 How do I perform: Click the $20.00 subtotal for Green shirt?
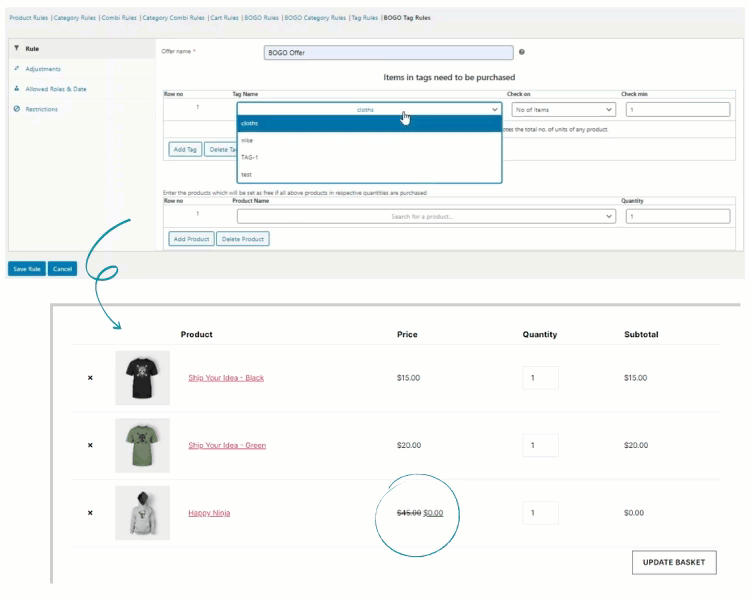[x=636, y=445]
